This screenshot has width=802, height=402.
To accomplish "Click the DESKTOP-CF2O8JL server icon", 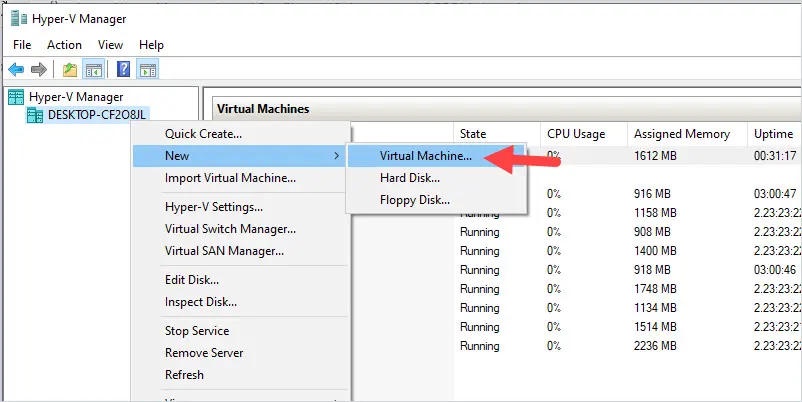I will [x=35, y=116].
